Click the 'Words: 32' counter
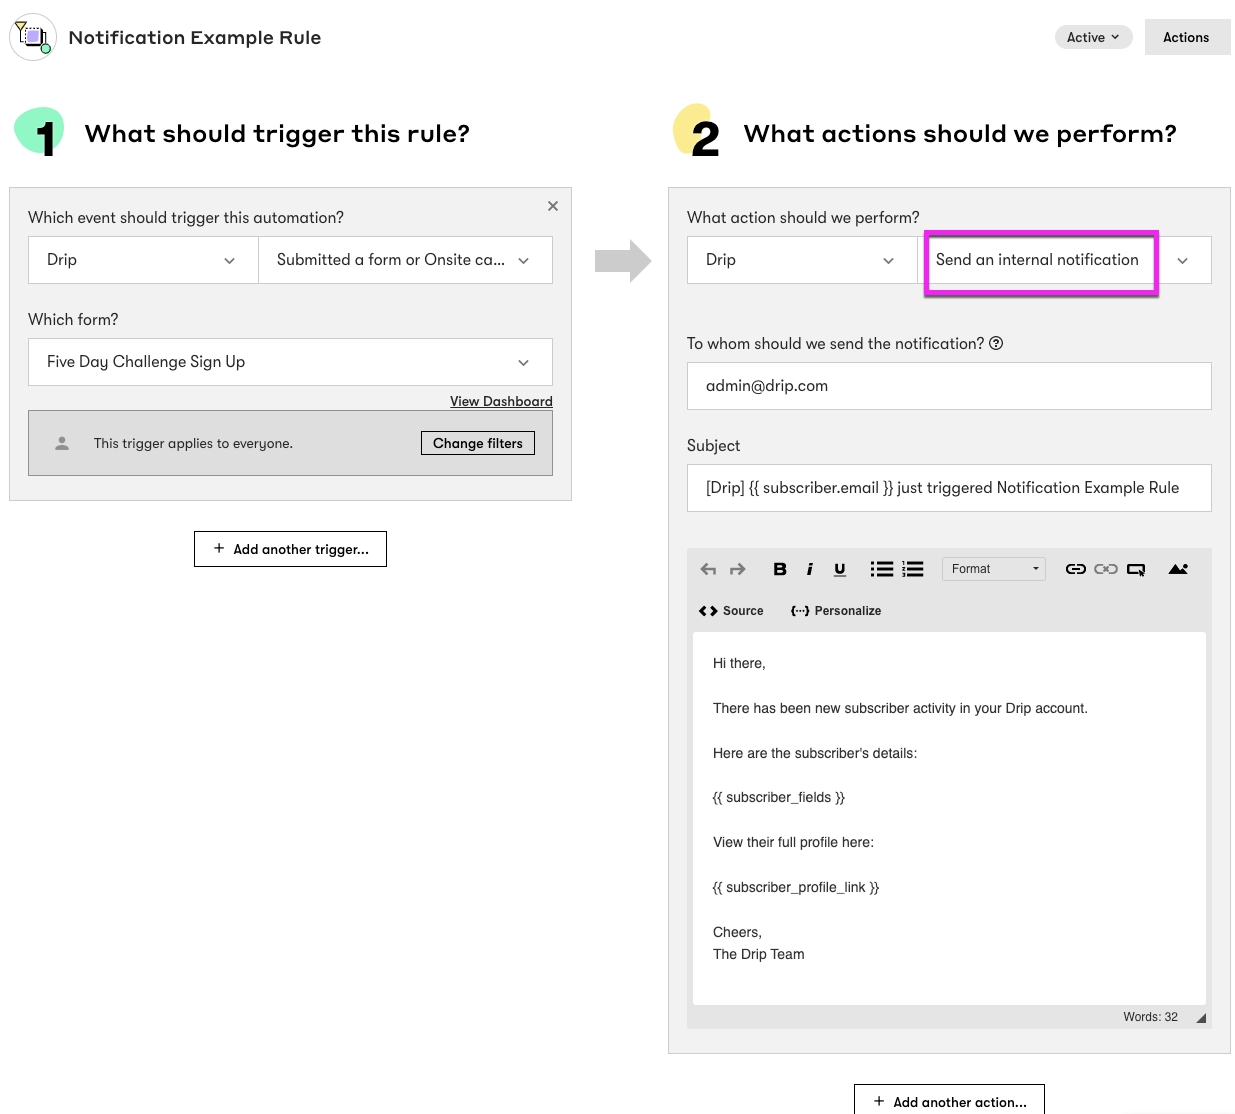 [1150, 1017]
